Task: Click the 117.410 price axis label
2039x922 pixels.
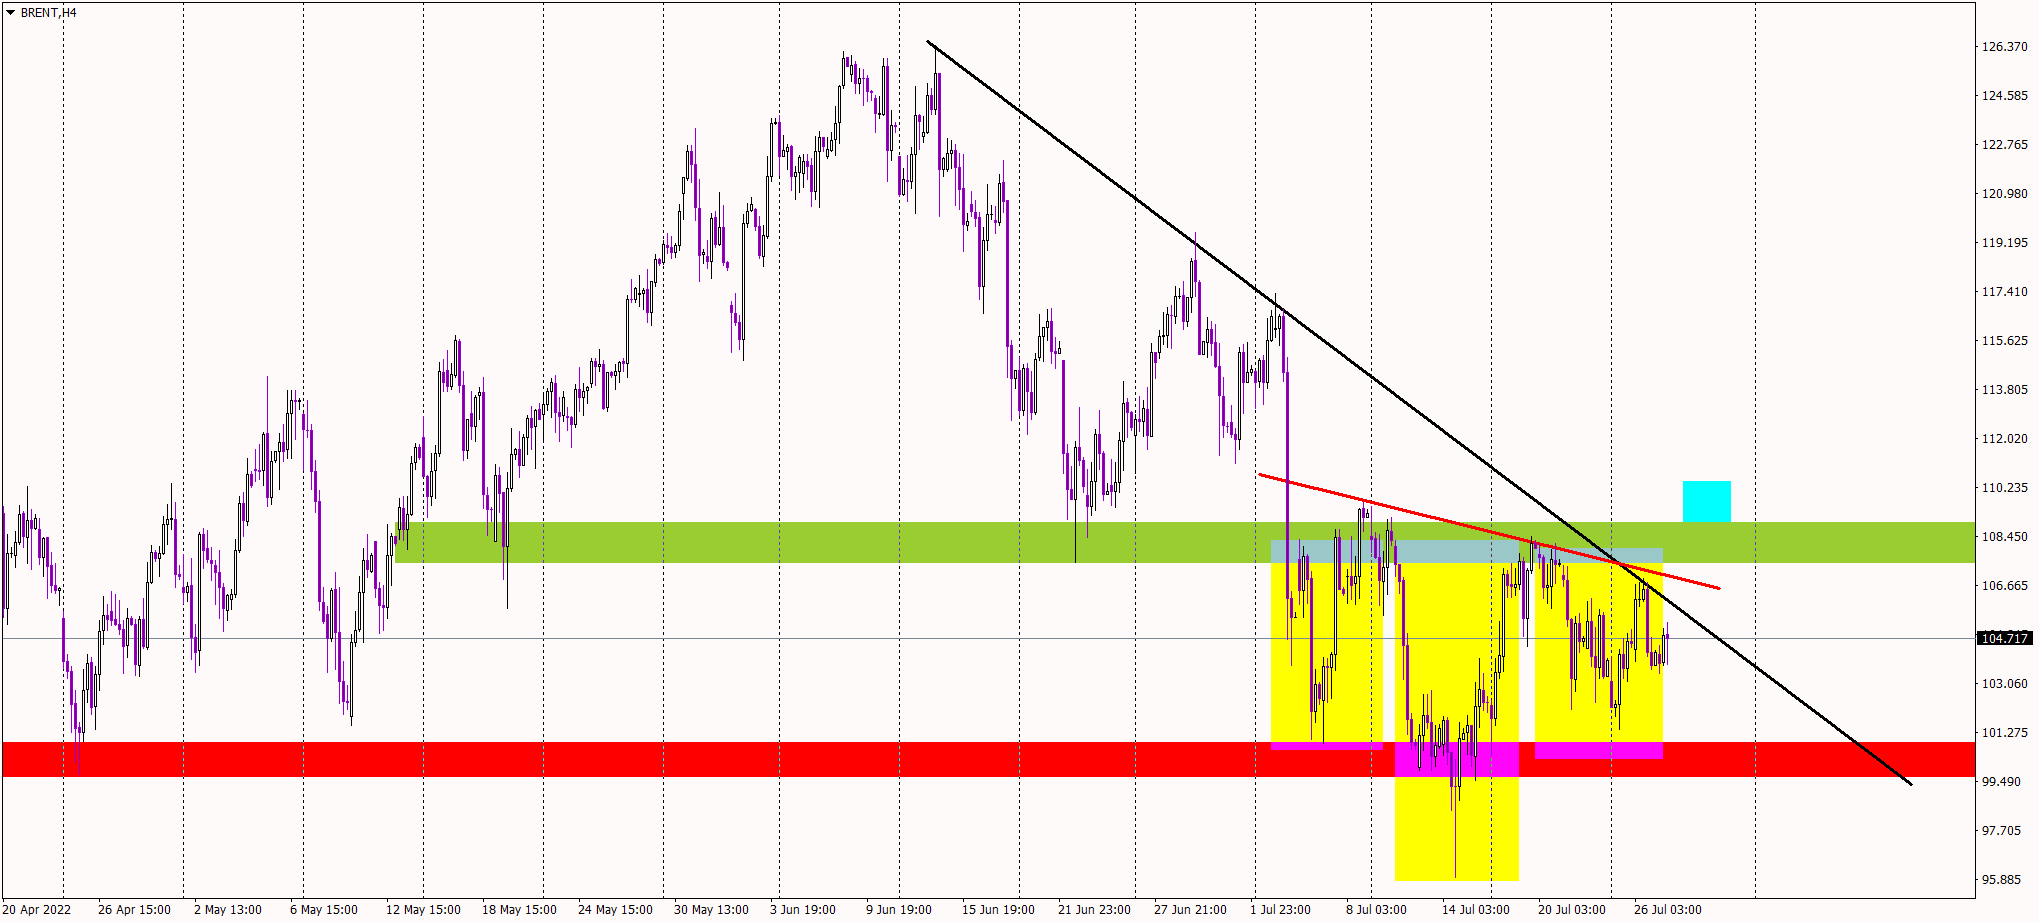Action: tap(2005, 291)
